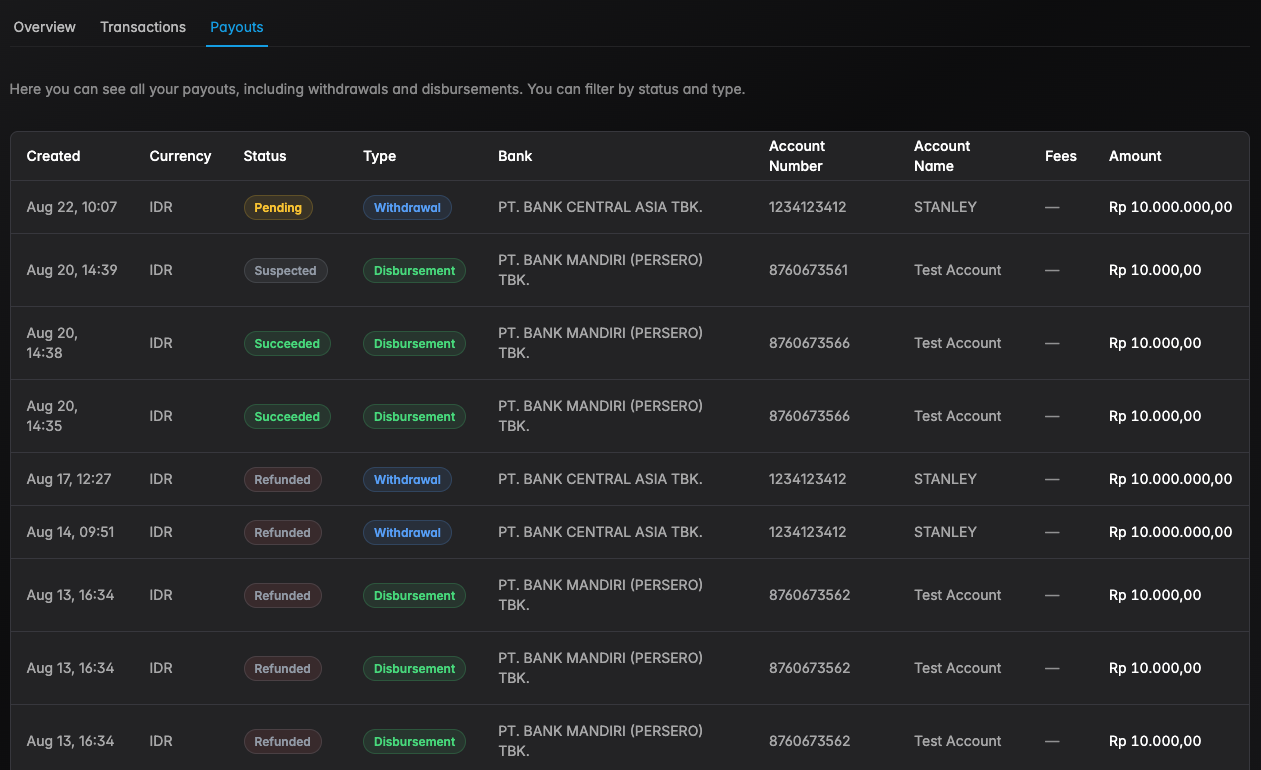
Task: Select the first Succeeded badge
Action: pos(287,343)
